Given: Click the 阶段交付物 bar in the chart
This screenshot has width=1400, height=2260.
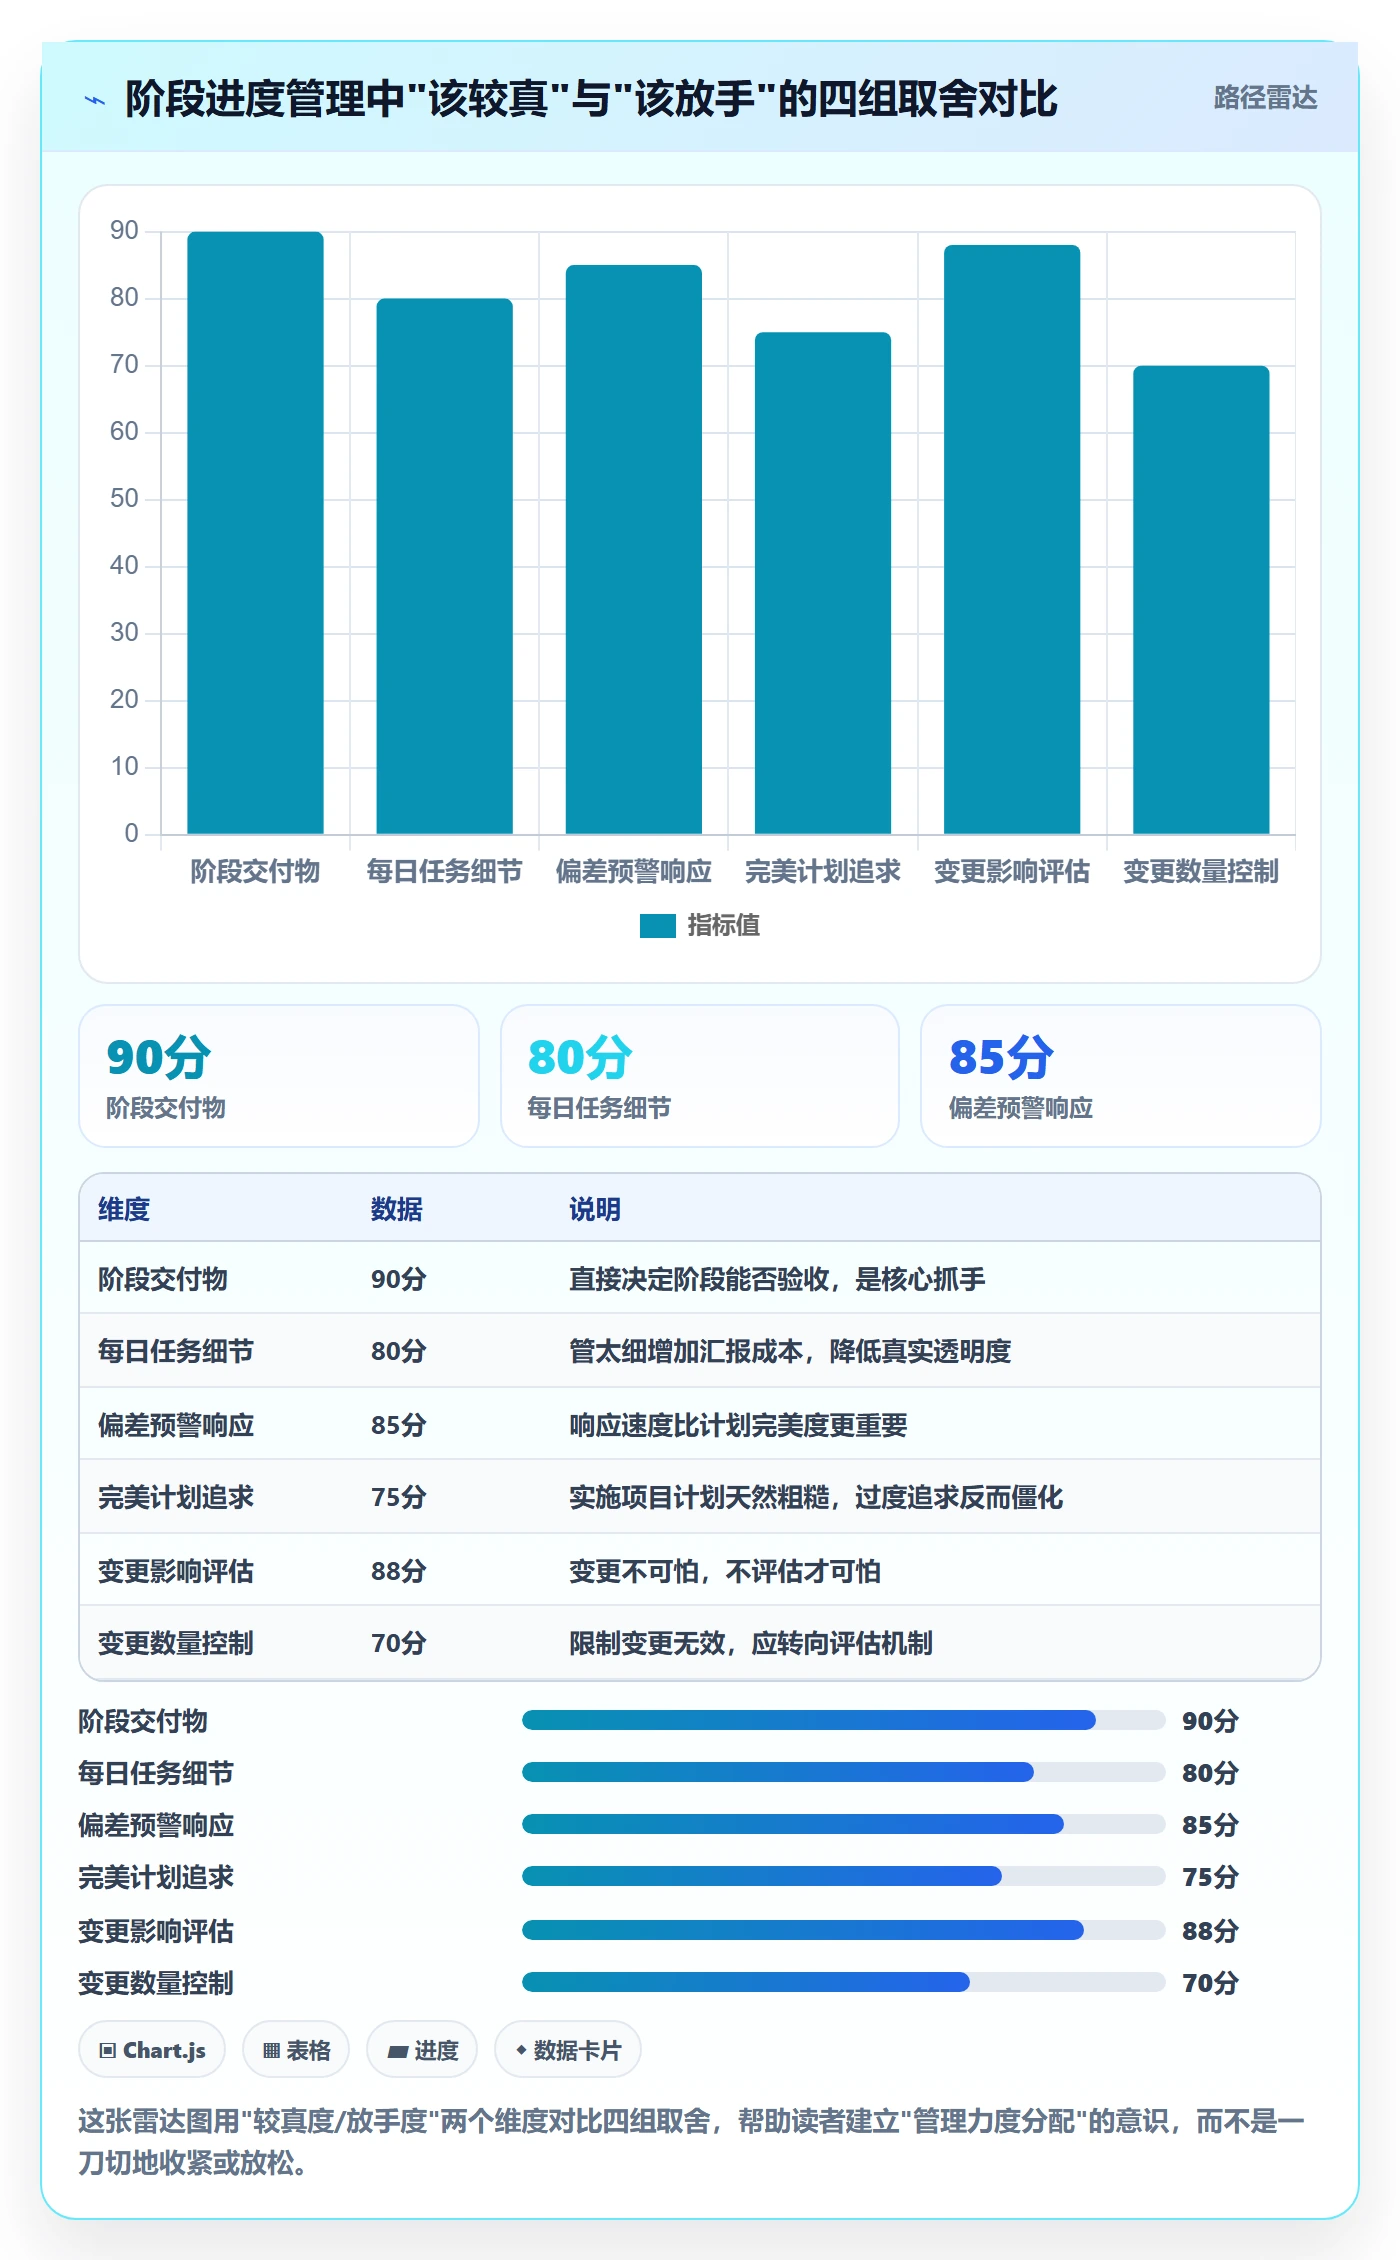Looking at the screenshot, I should [255, 533].
